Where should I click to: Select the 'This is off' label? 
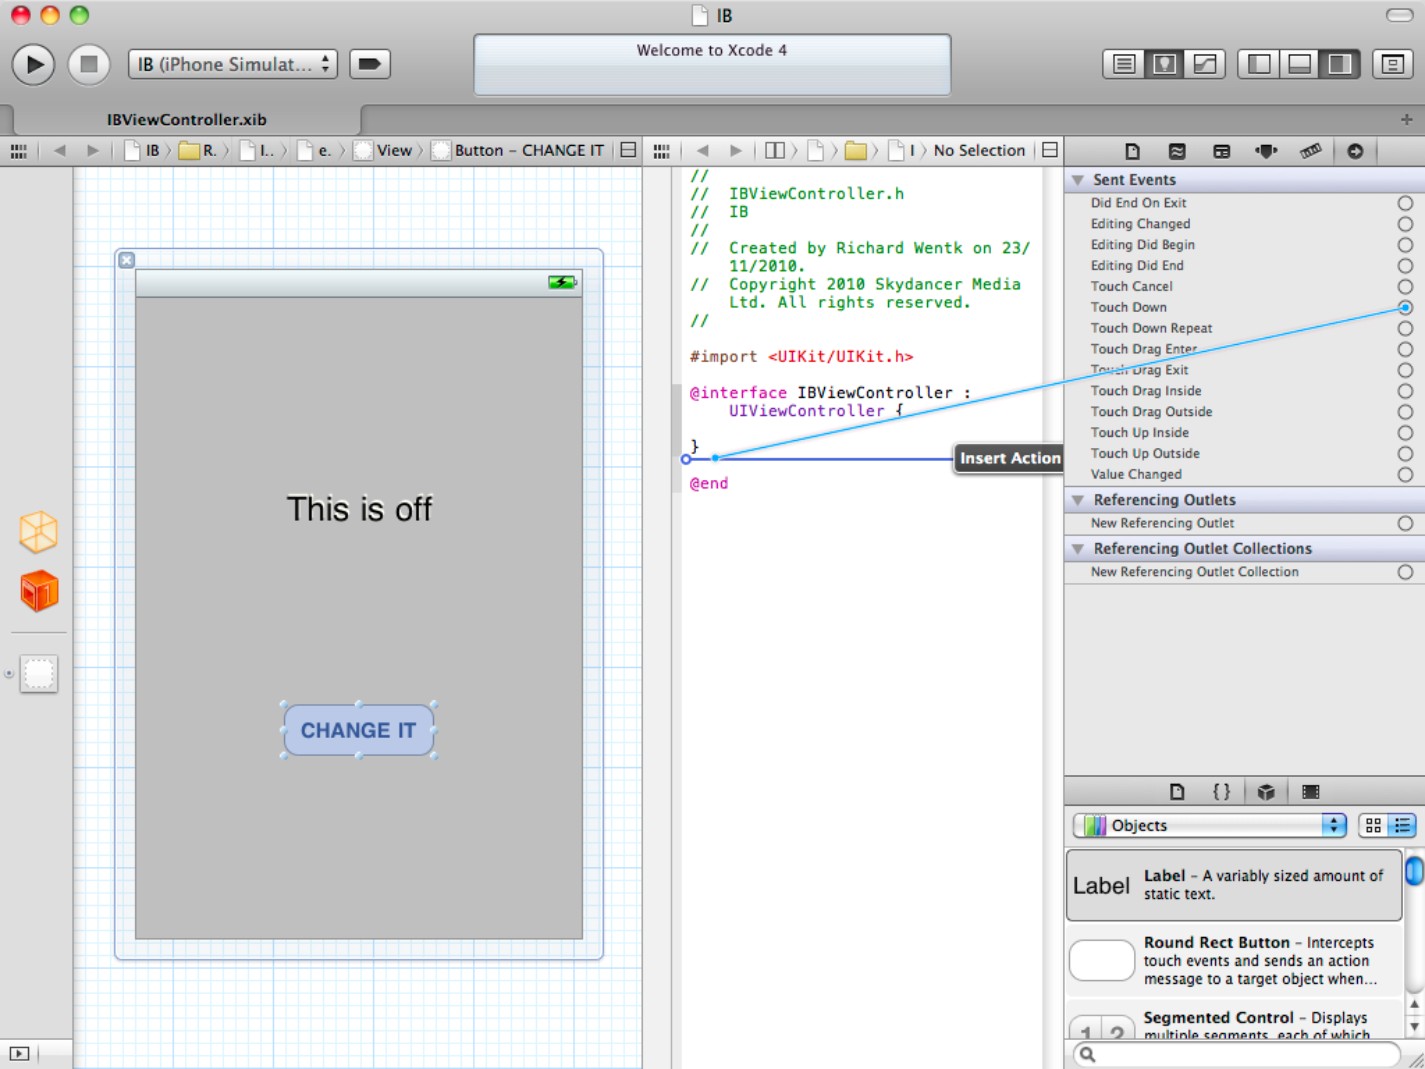(x=359, y=509)
